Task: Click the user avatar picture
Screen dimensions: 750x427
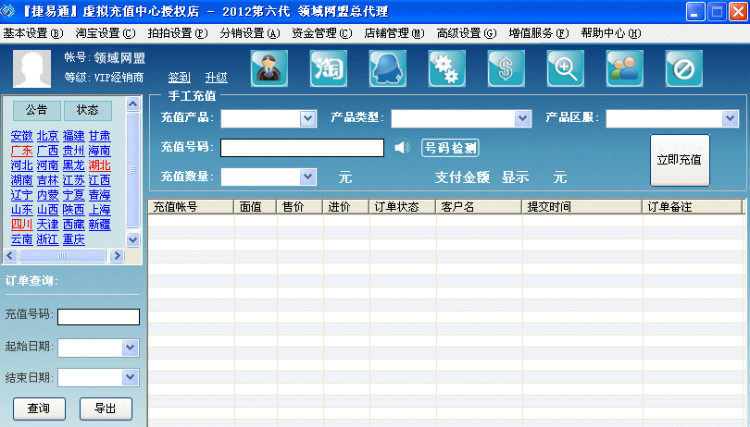Action: point(32,69)
